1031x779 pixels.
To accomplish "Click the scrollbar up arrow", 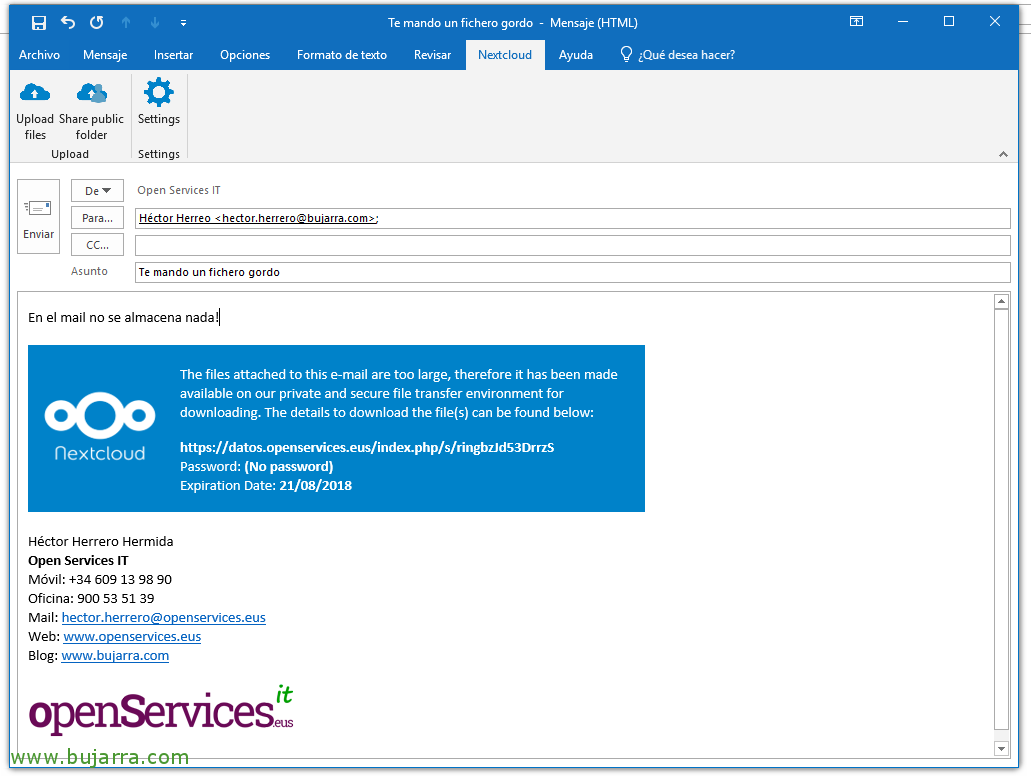I will pos(1001,302).
